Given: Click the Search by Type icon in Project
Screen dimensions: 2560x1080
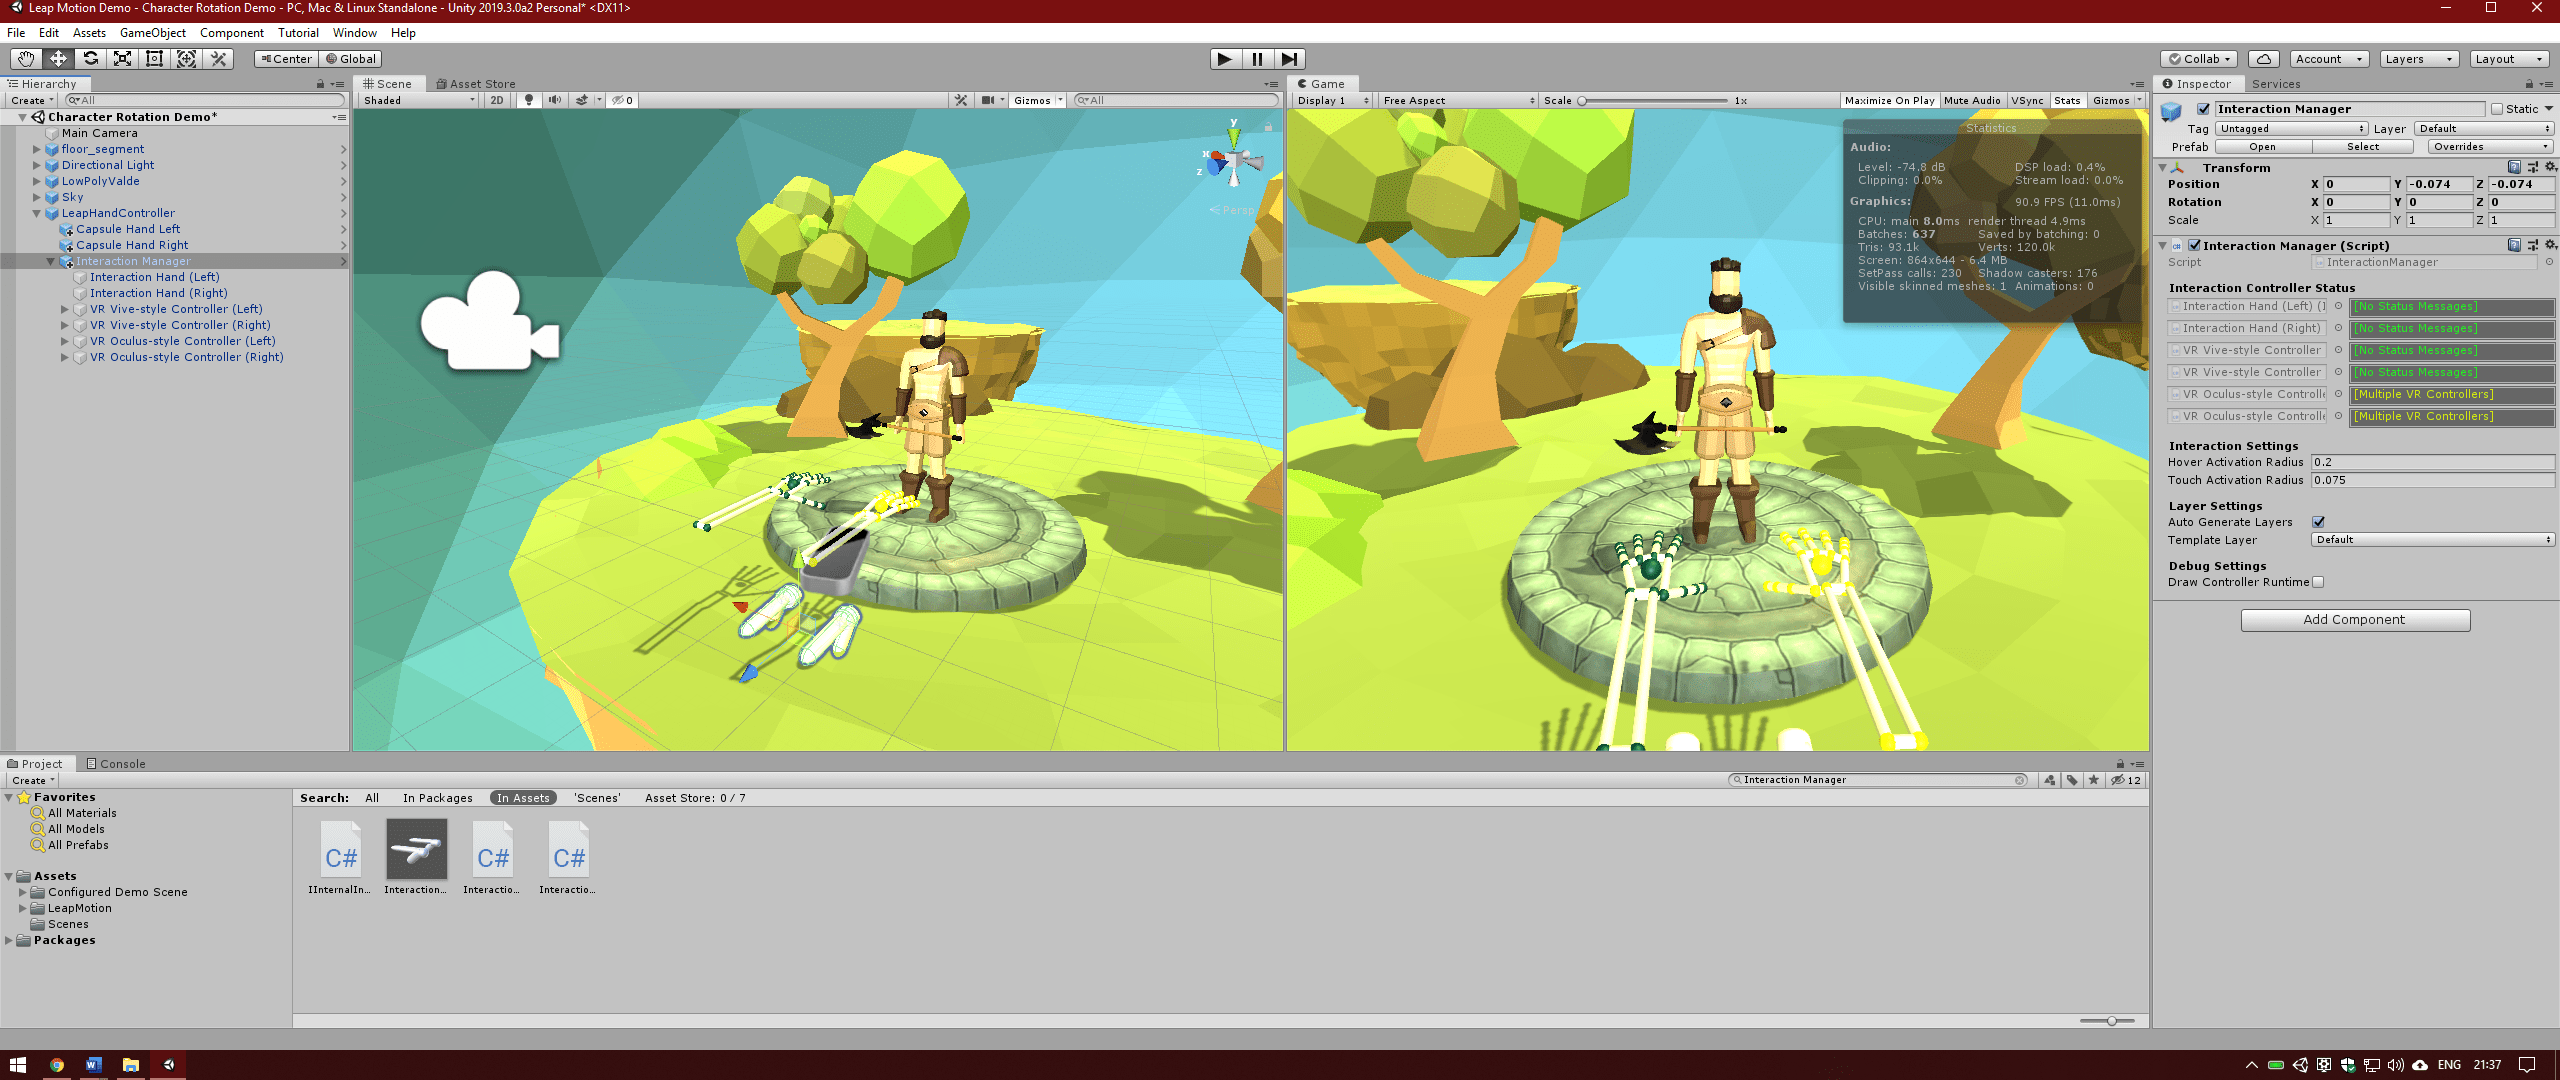Looking at the screenshot, I should 2050,780.
